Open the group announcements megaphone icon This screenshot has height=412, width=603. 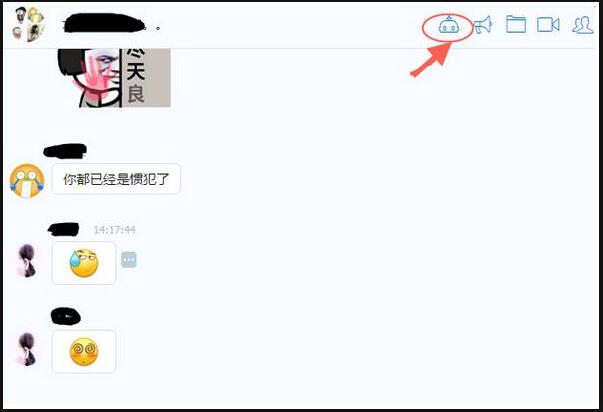tap(483, 25)
